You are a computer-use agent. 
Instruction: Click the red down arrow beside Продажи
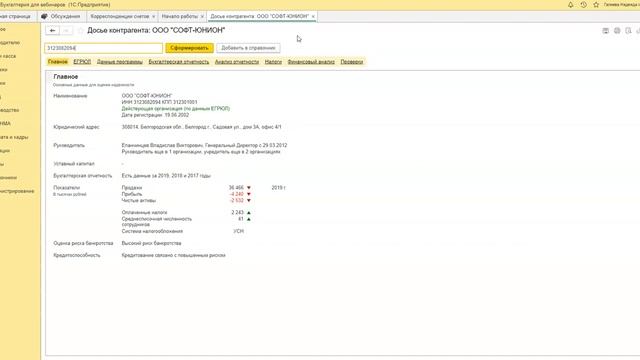pyautogui.click(x=249, y=188)
